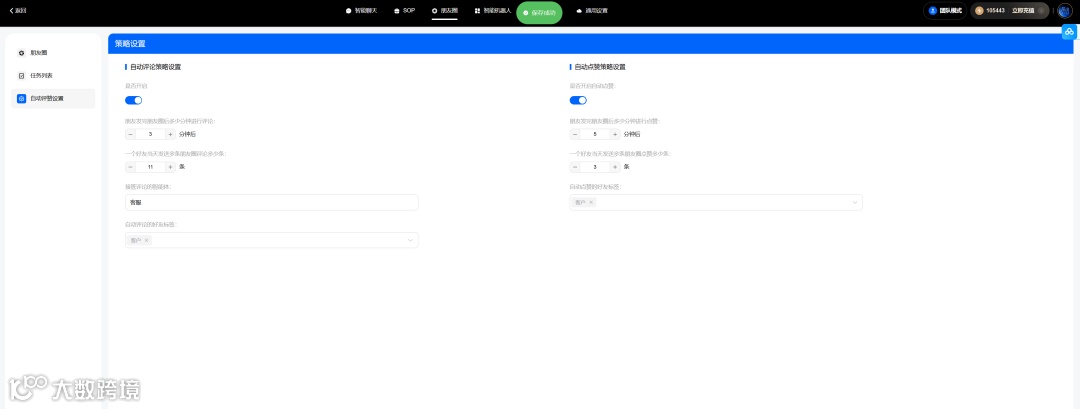Click the 立即充值 recharge link
Screen dimensions: 1080x409
pos(1023,11)
